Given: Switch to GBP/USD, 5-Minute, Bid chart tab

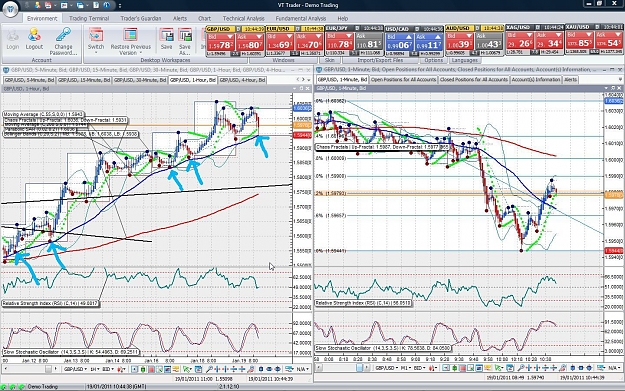Looking at the screenshot, I should point(29,80).
